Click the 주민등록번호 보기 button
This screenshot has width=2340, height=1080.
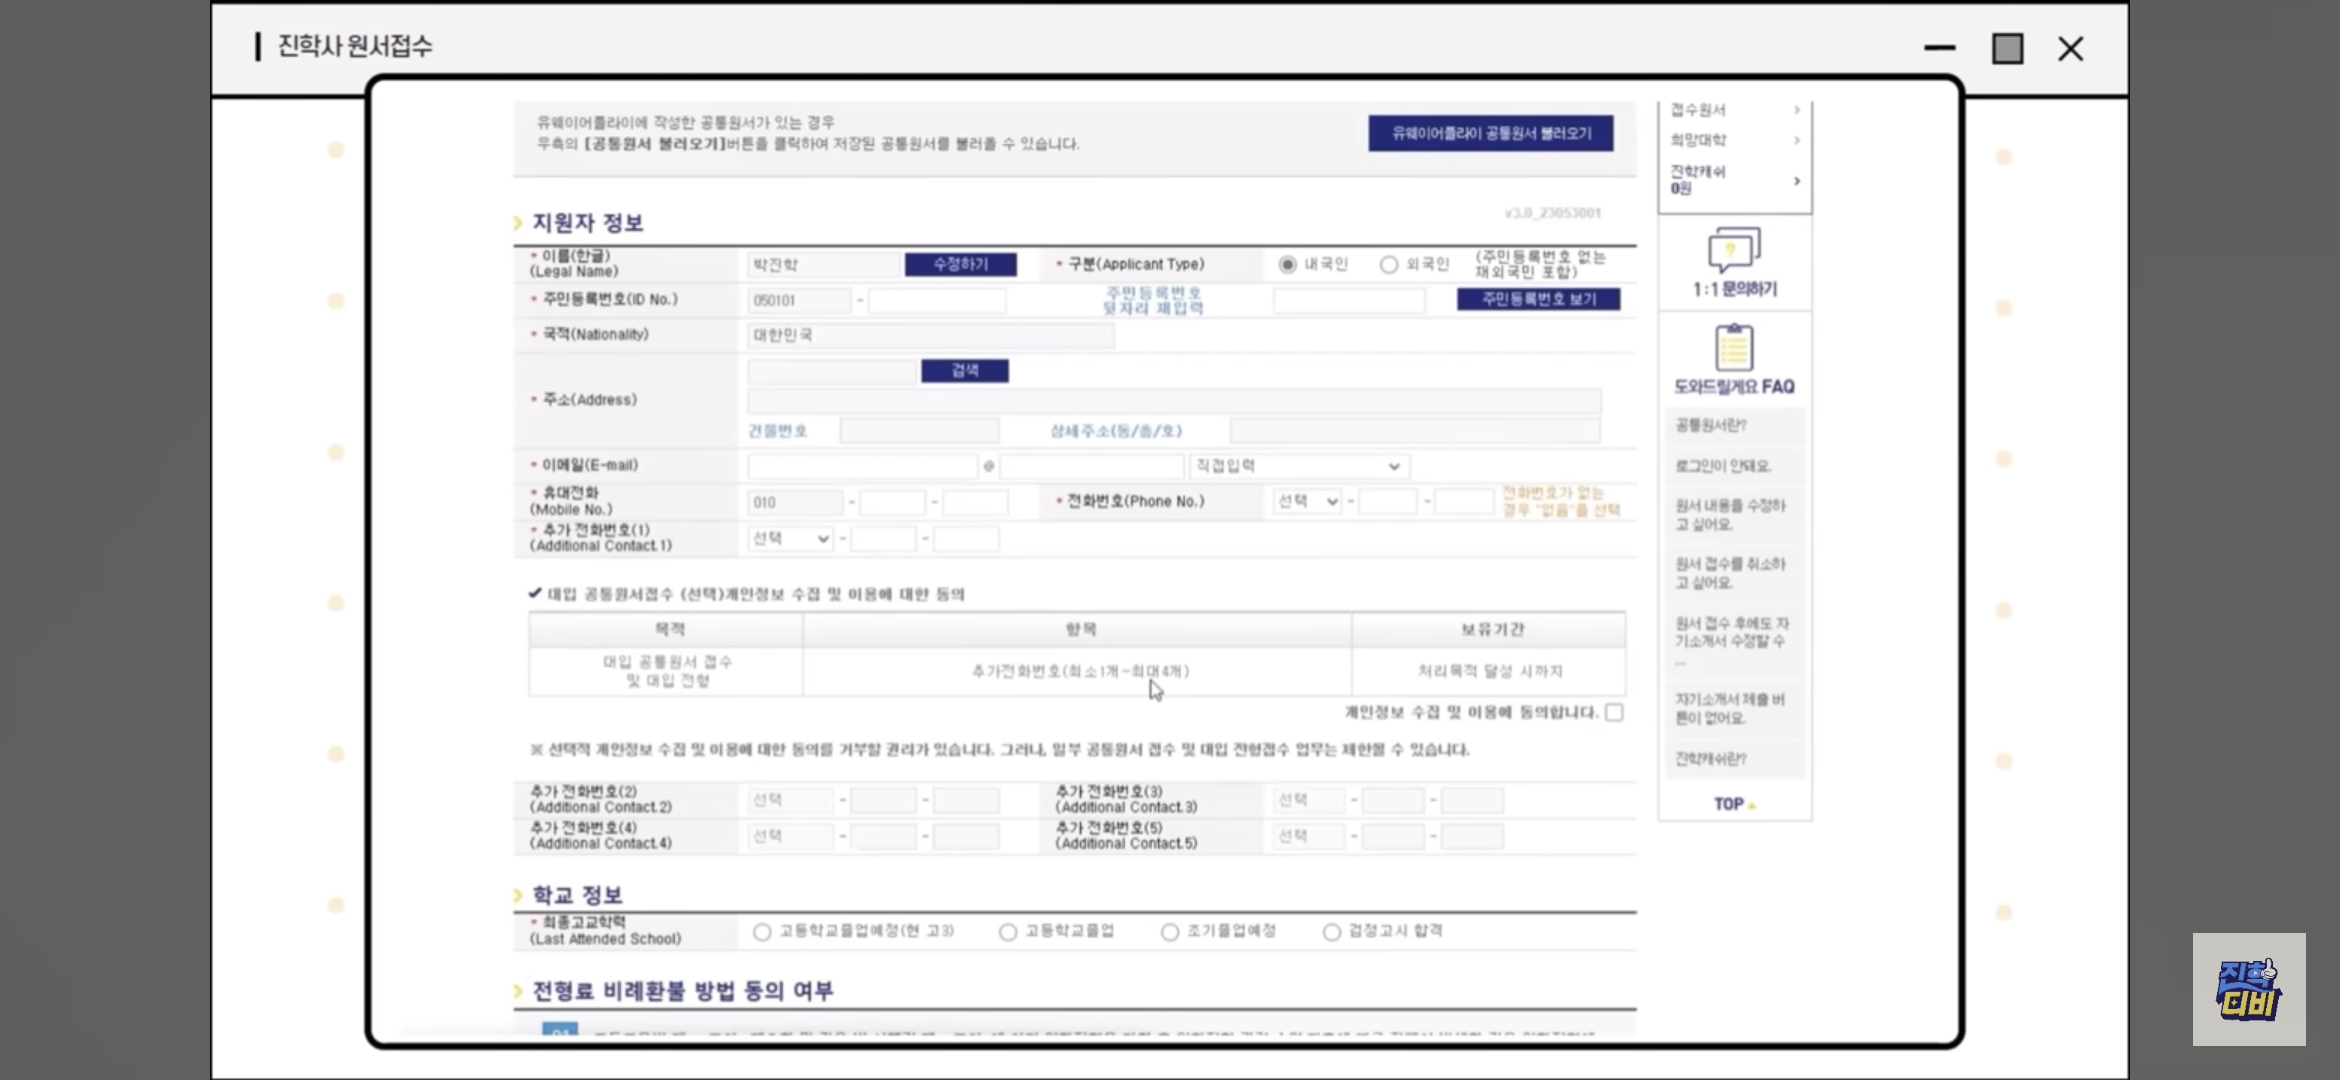pyautogui.click(x=1537, y=299)
